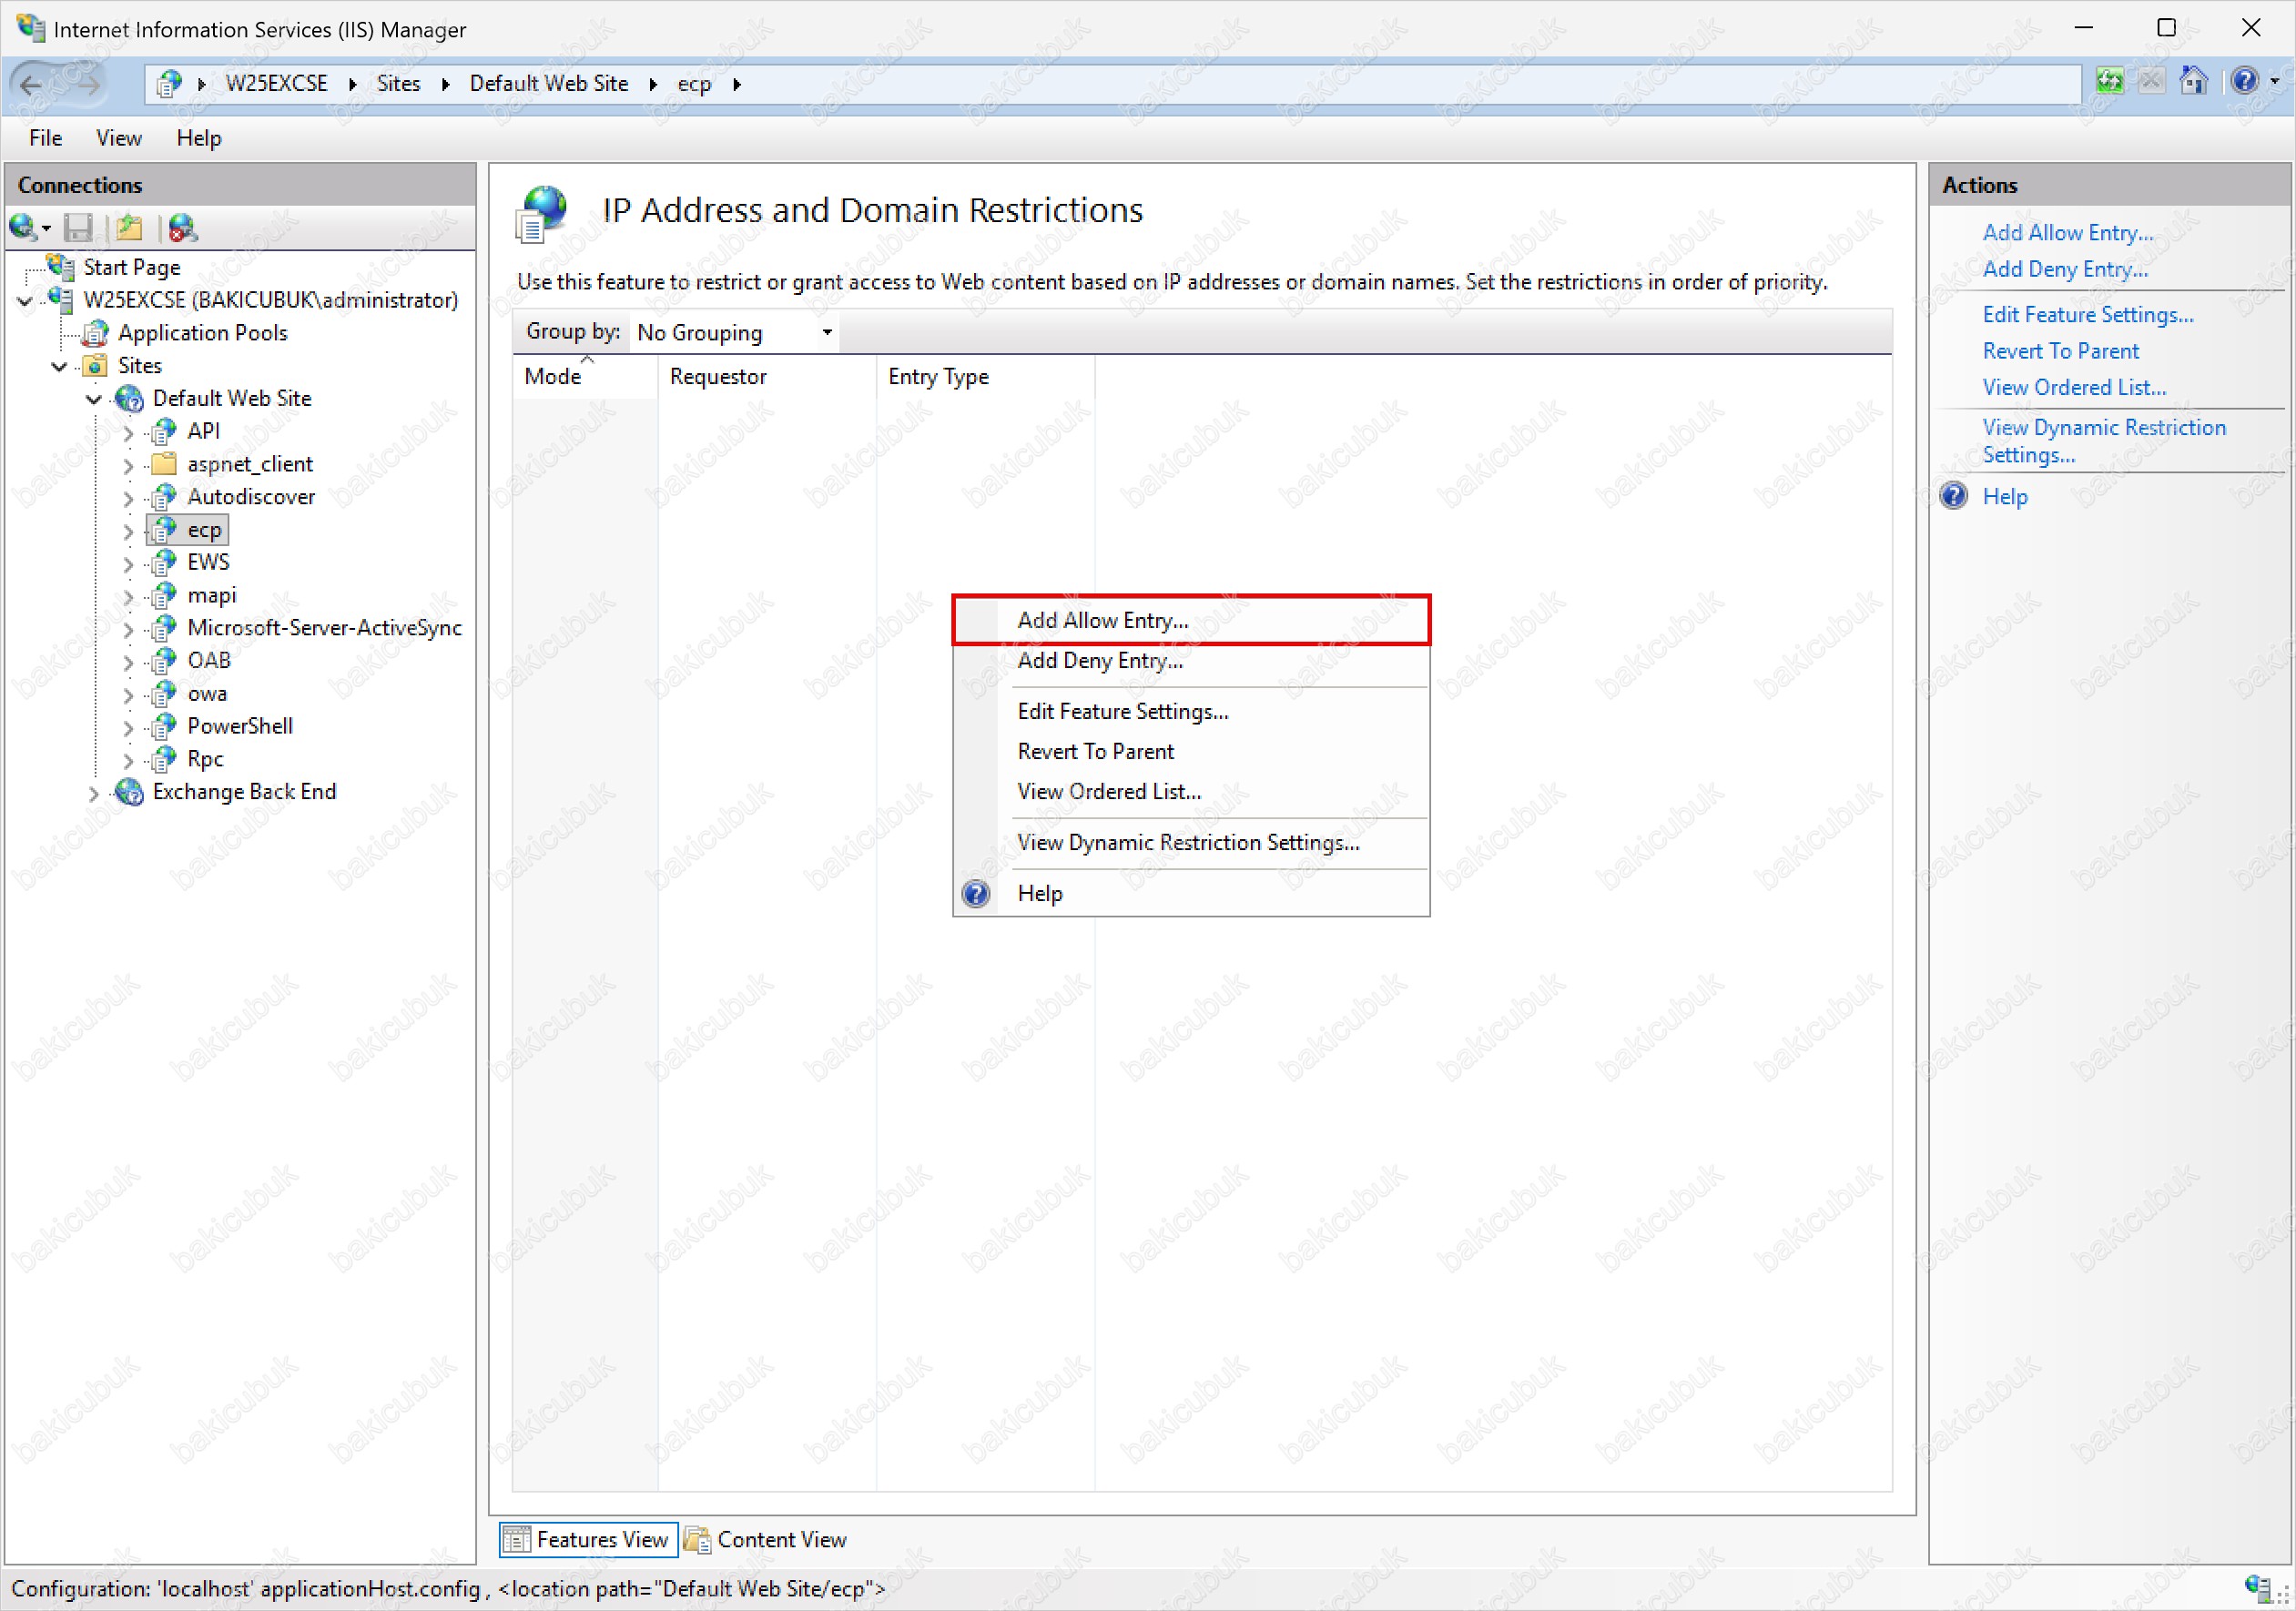Sort by the Mode column header
2296x1611 pixels.
(x=585, y=376)
